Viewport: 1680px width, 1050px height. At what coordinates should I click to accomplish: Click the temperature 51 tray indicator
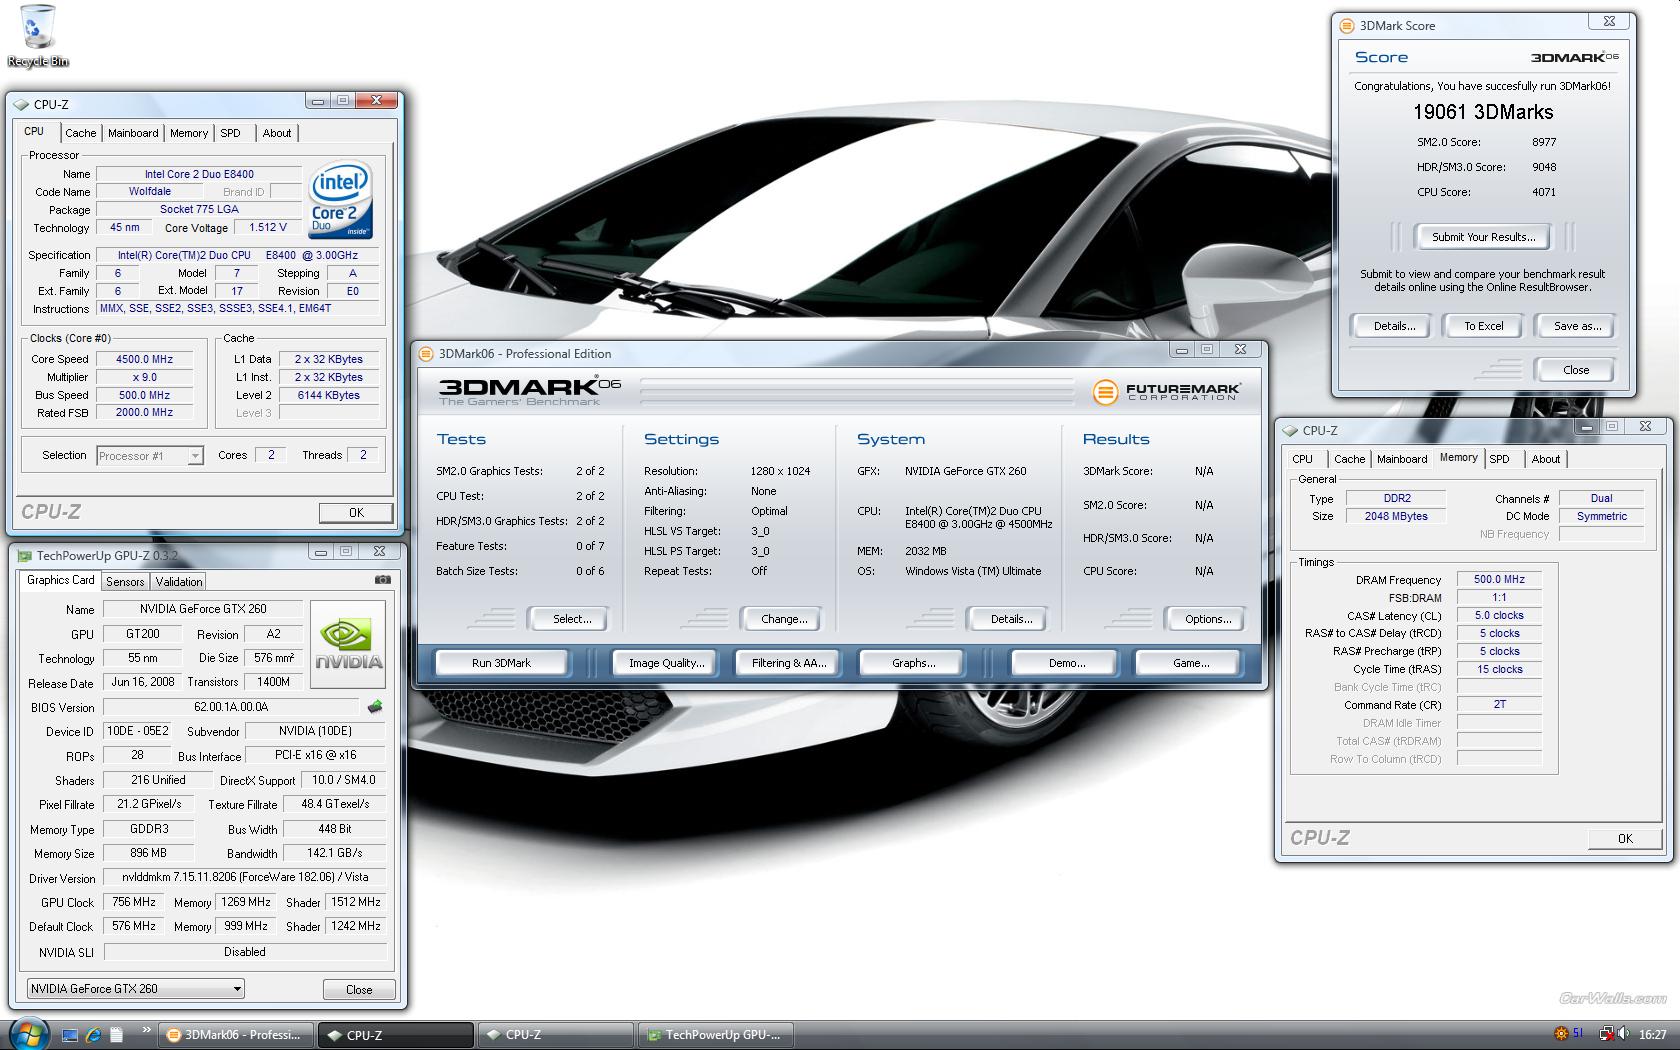(x=1579, y=1033)
